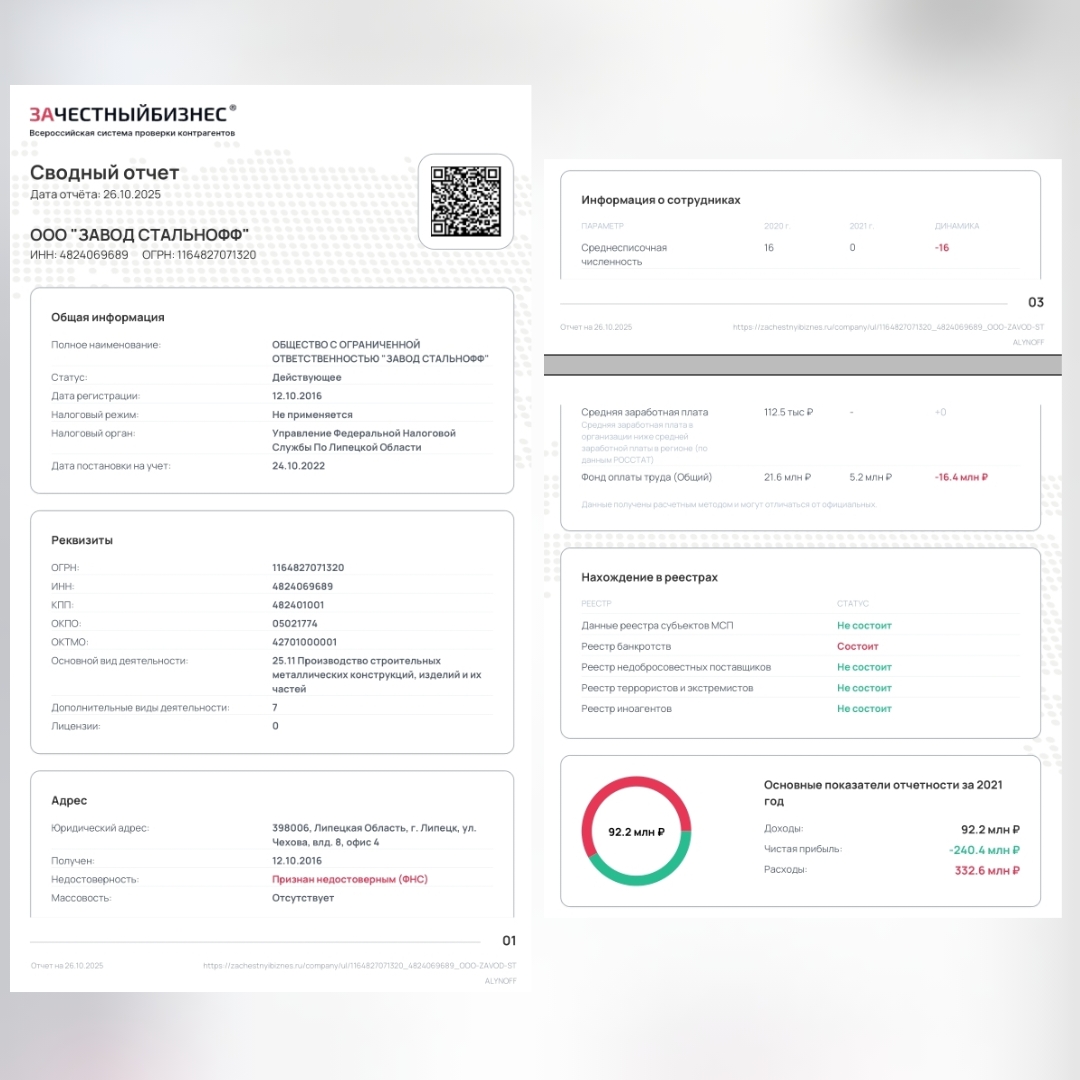
Task: Click the 'Нахождение в реестрах' heading
Action: (x=649, y=577)
